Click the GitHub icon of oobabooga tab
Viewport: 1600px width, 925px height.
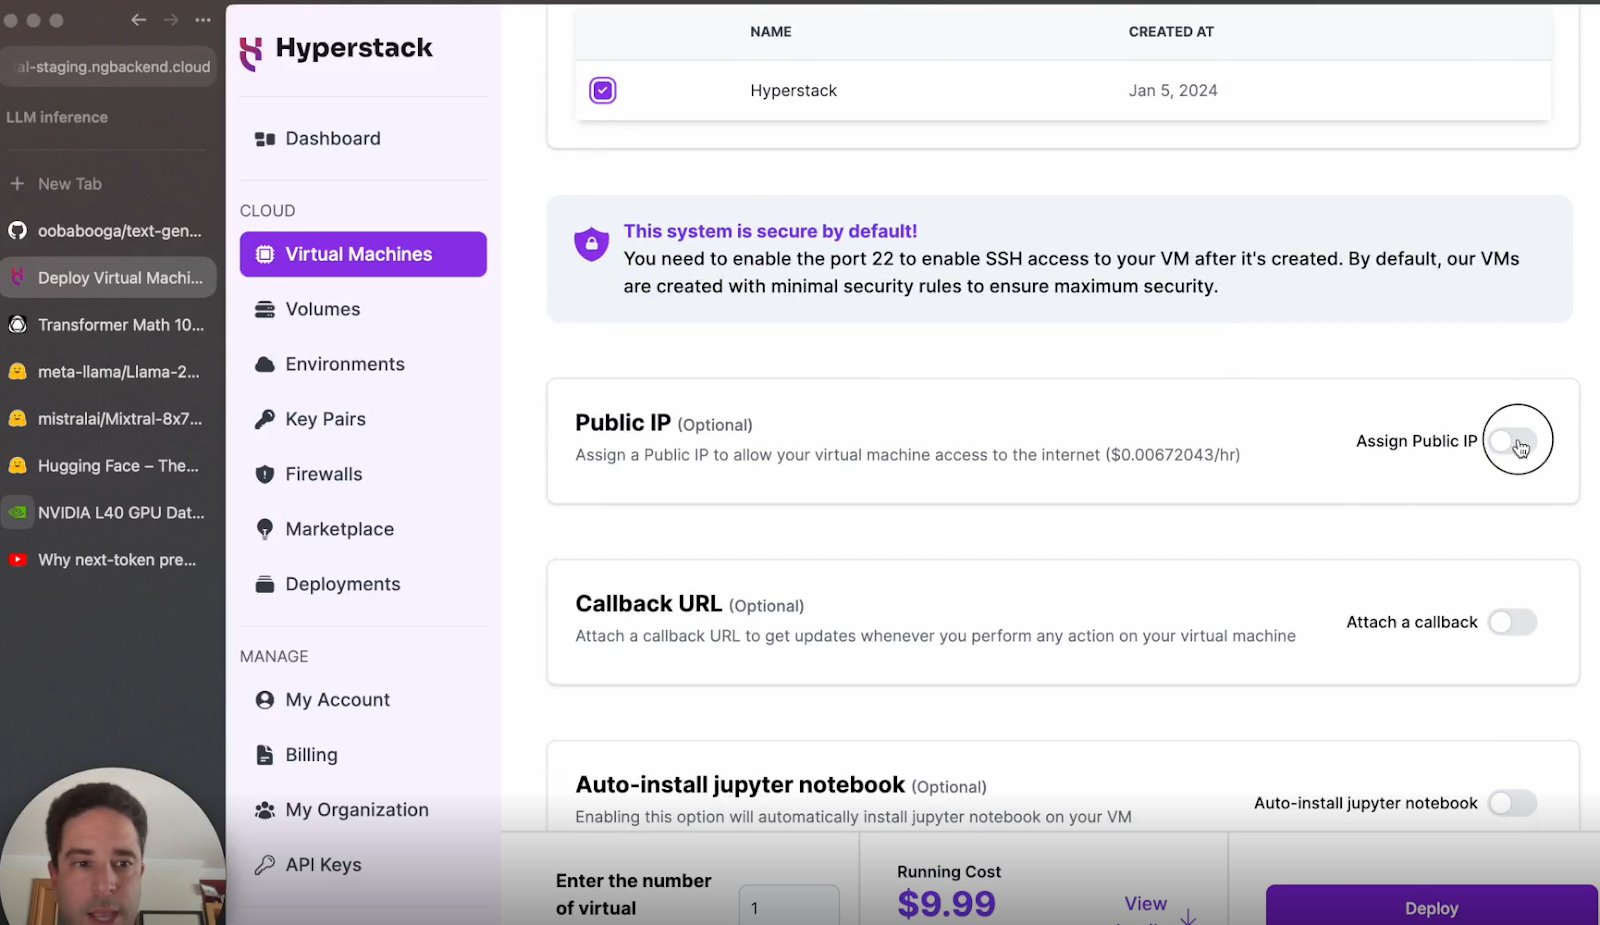point(17,231)
